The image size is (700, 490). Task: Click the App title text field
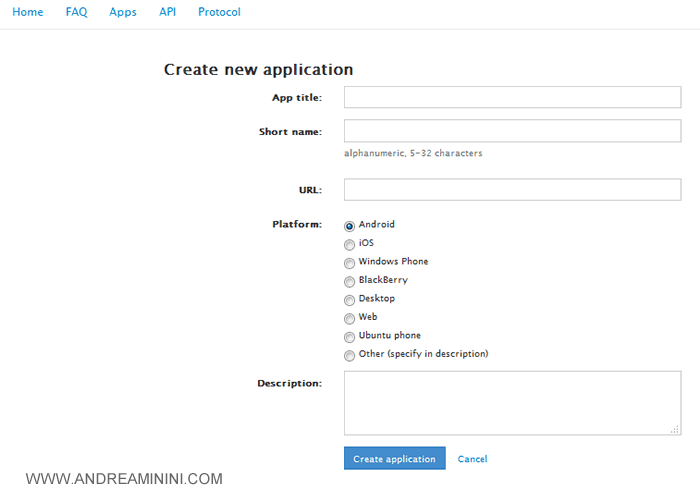[512, 97]
